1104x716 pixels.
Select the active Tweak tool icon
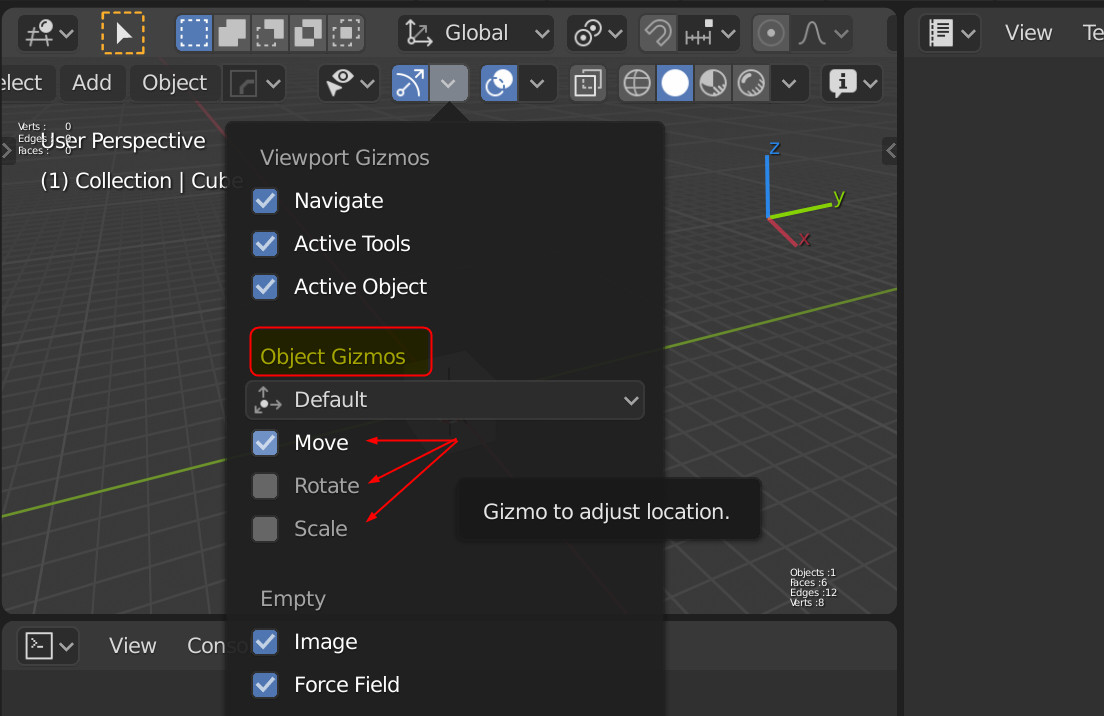[123, 32]
